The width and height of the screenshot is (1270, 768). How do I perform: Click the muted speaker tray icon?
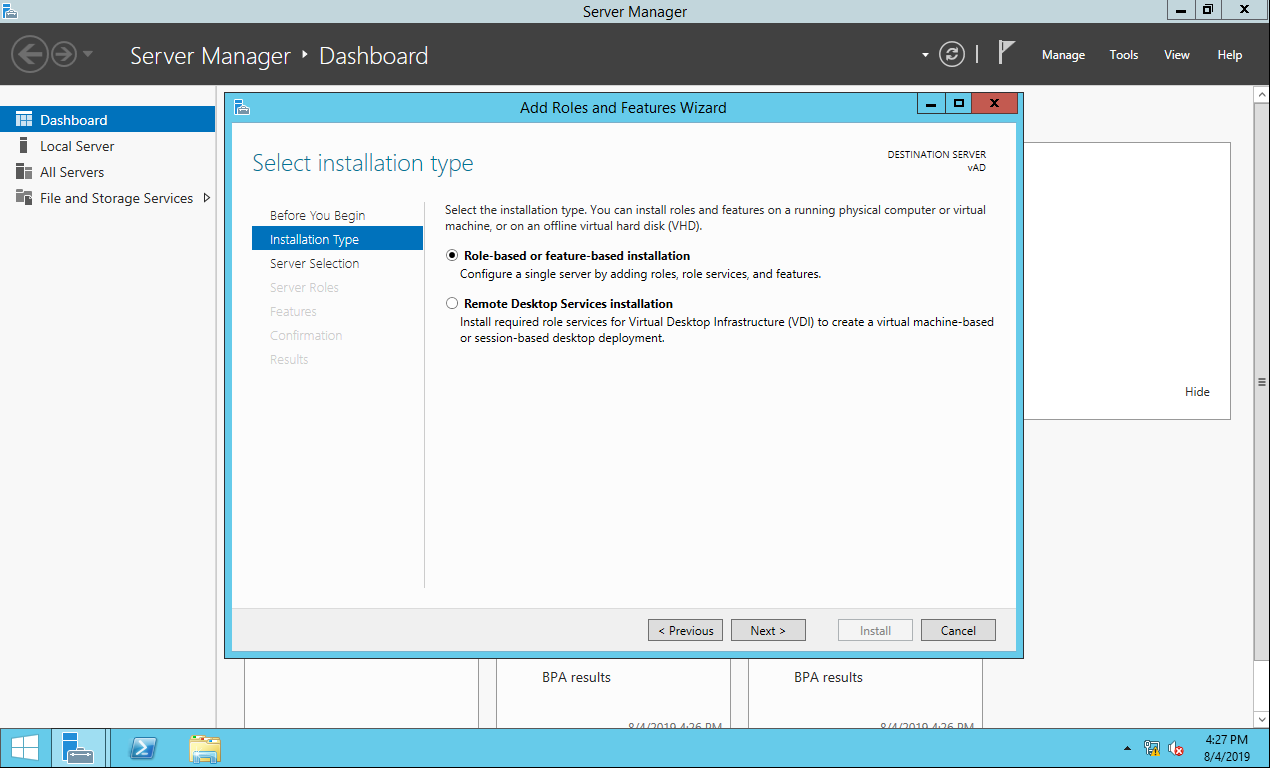1176,749
